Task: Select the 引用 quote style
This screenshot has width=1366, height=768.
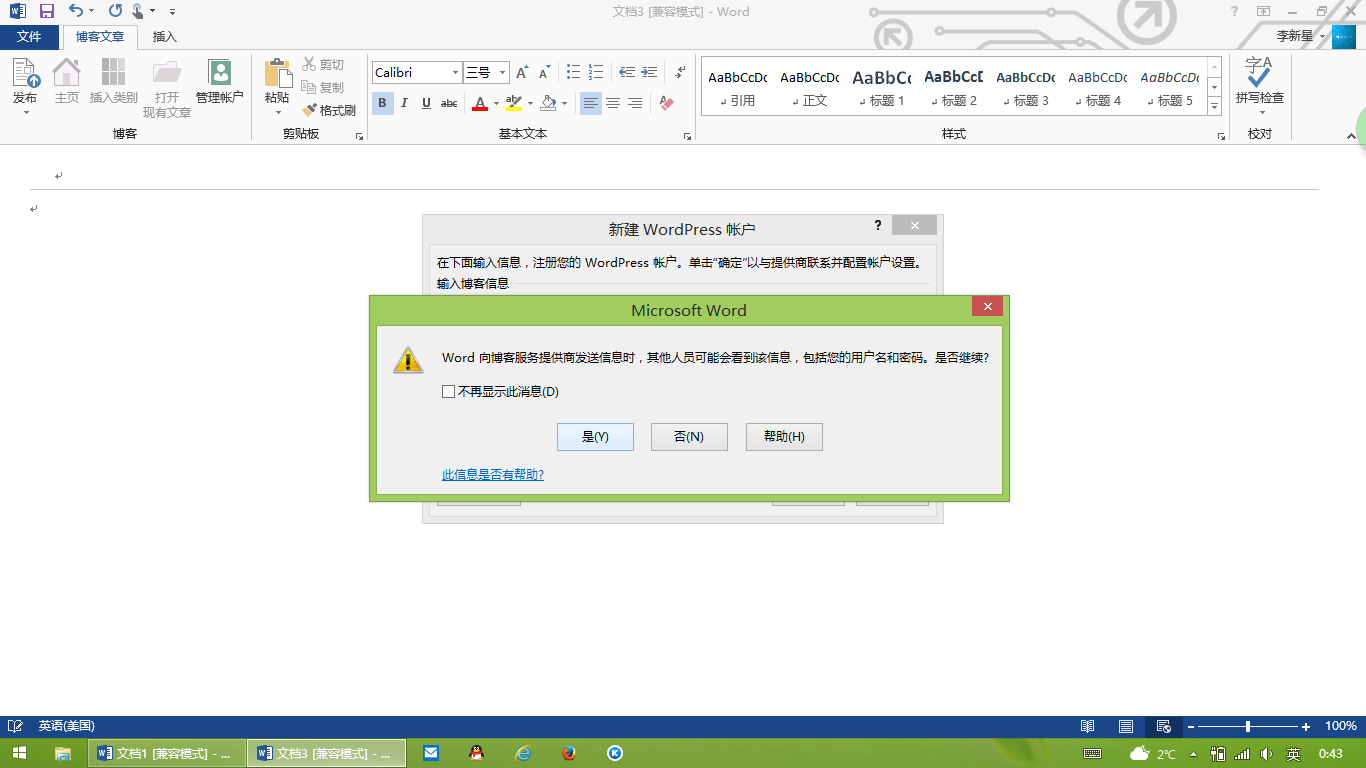Action: (x=738, y=87)
